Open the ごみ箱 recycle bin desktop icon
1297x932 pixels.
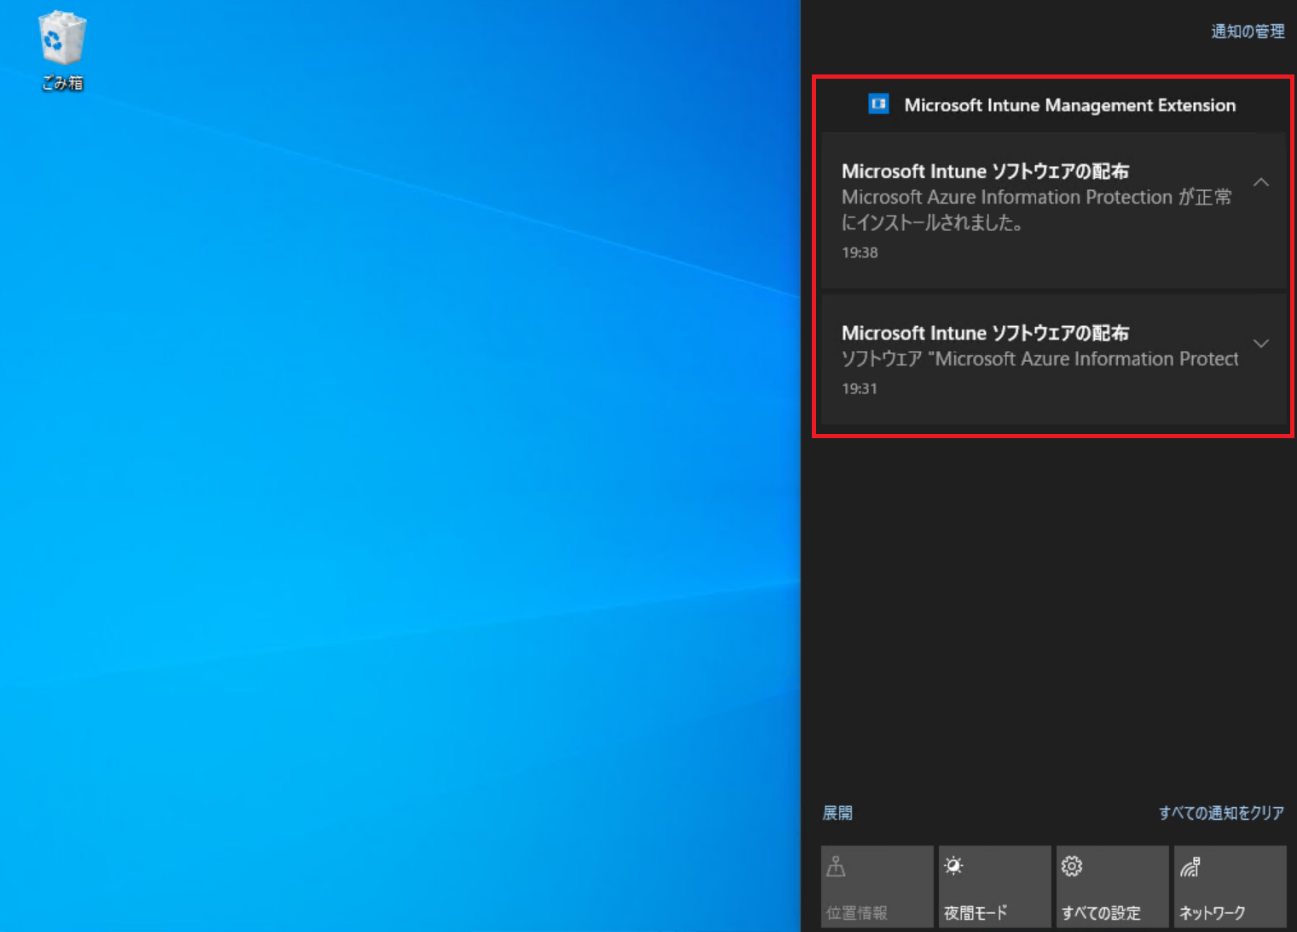[x=62, y=51]
